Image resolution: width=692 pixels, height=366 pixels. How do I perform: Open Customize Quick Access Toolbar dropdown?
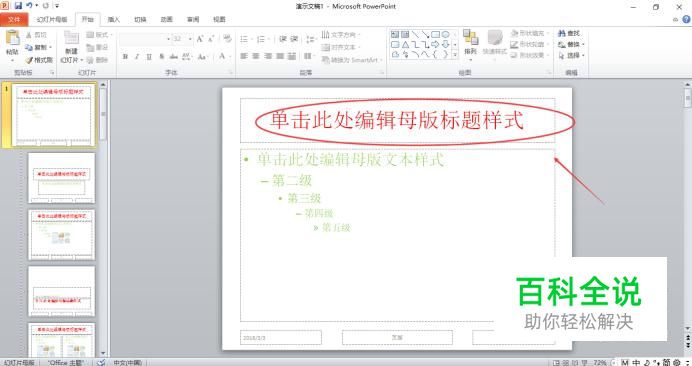[x=57, y=6]
